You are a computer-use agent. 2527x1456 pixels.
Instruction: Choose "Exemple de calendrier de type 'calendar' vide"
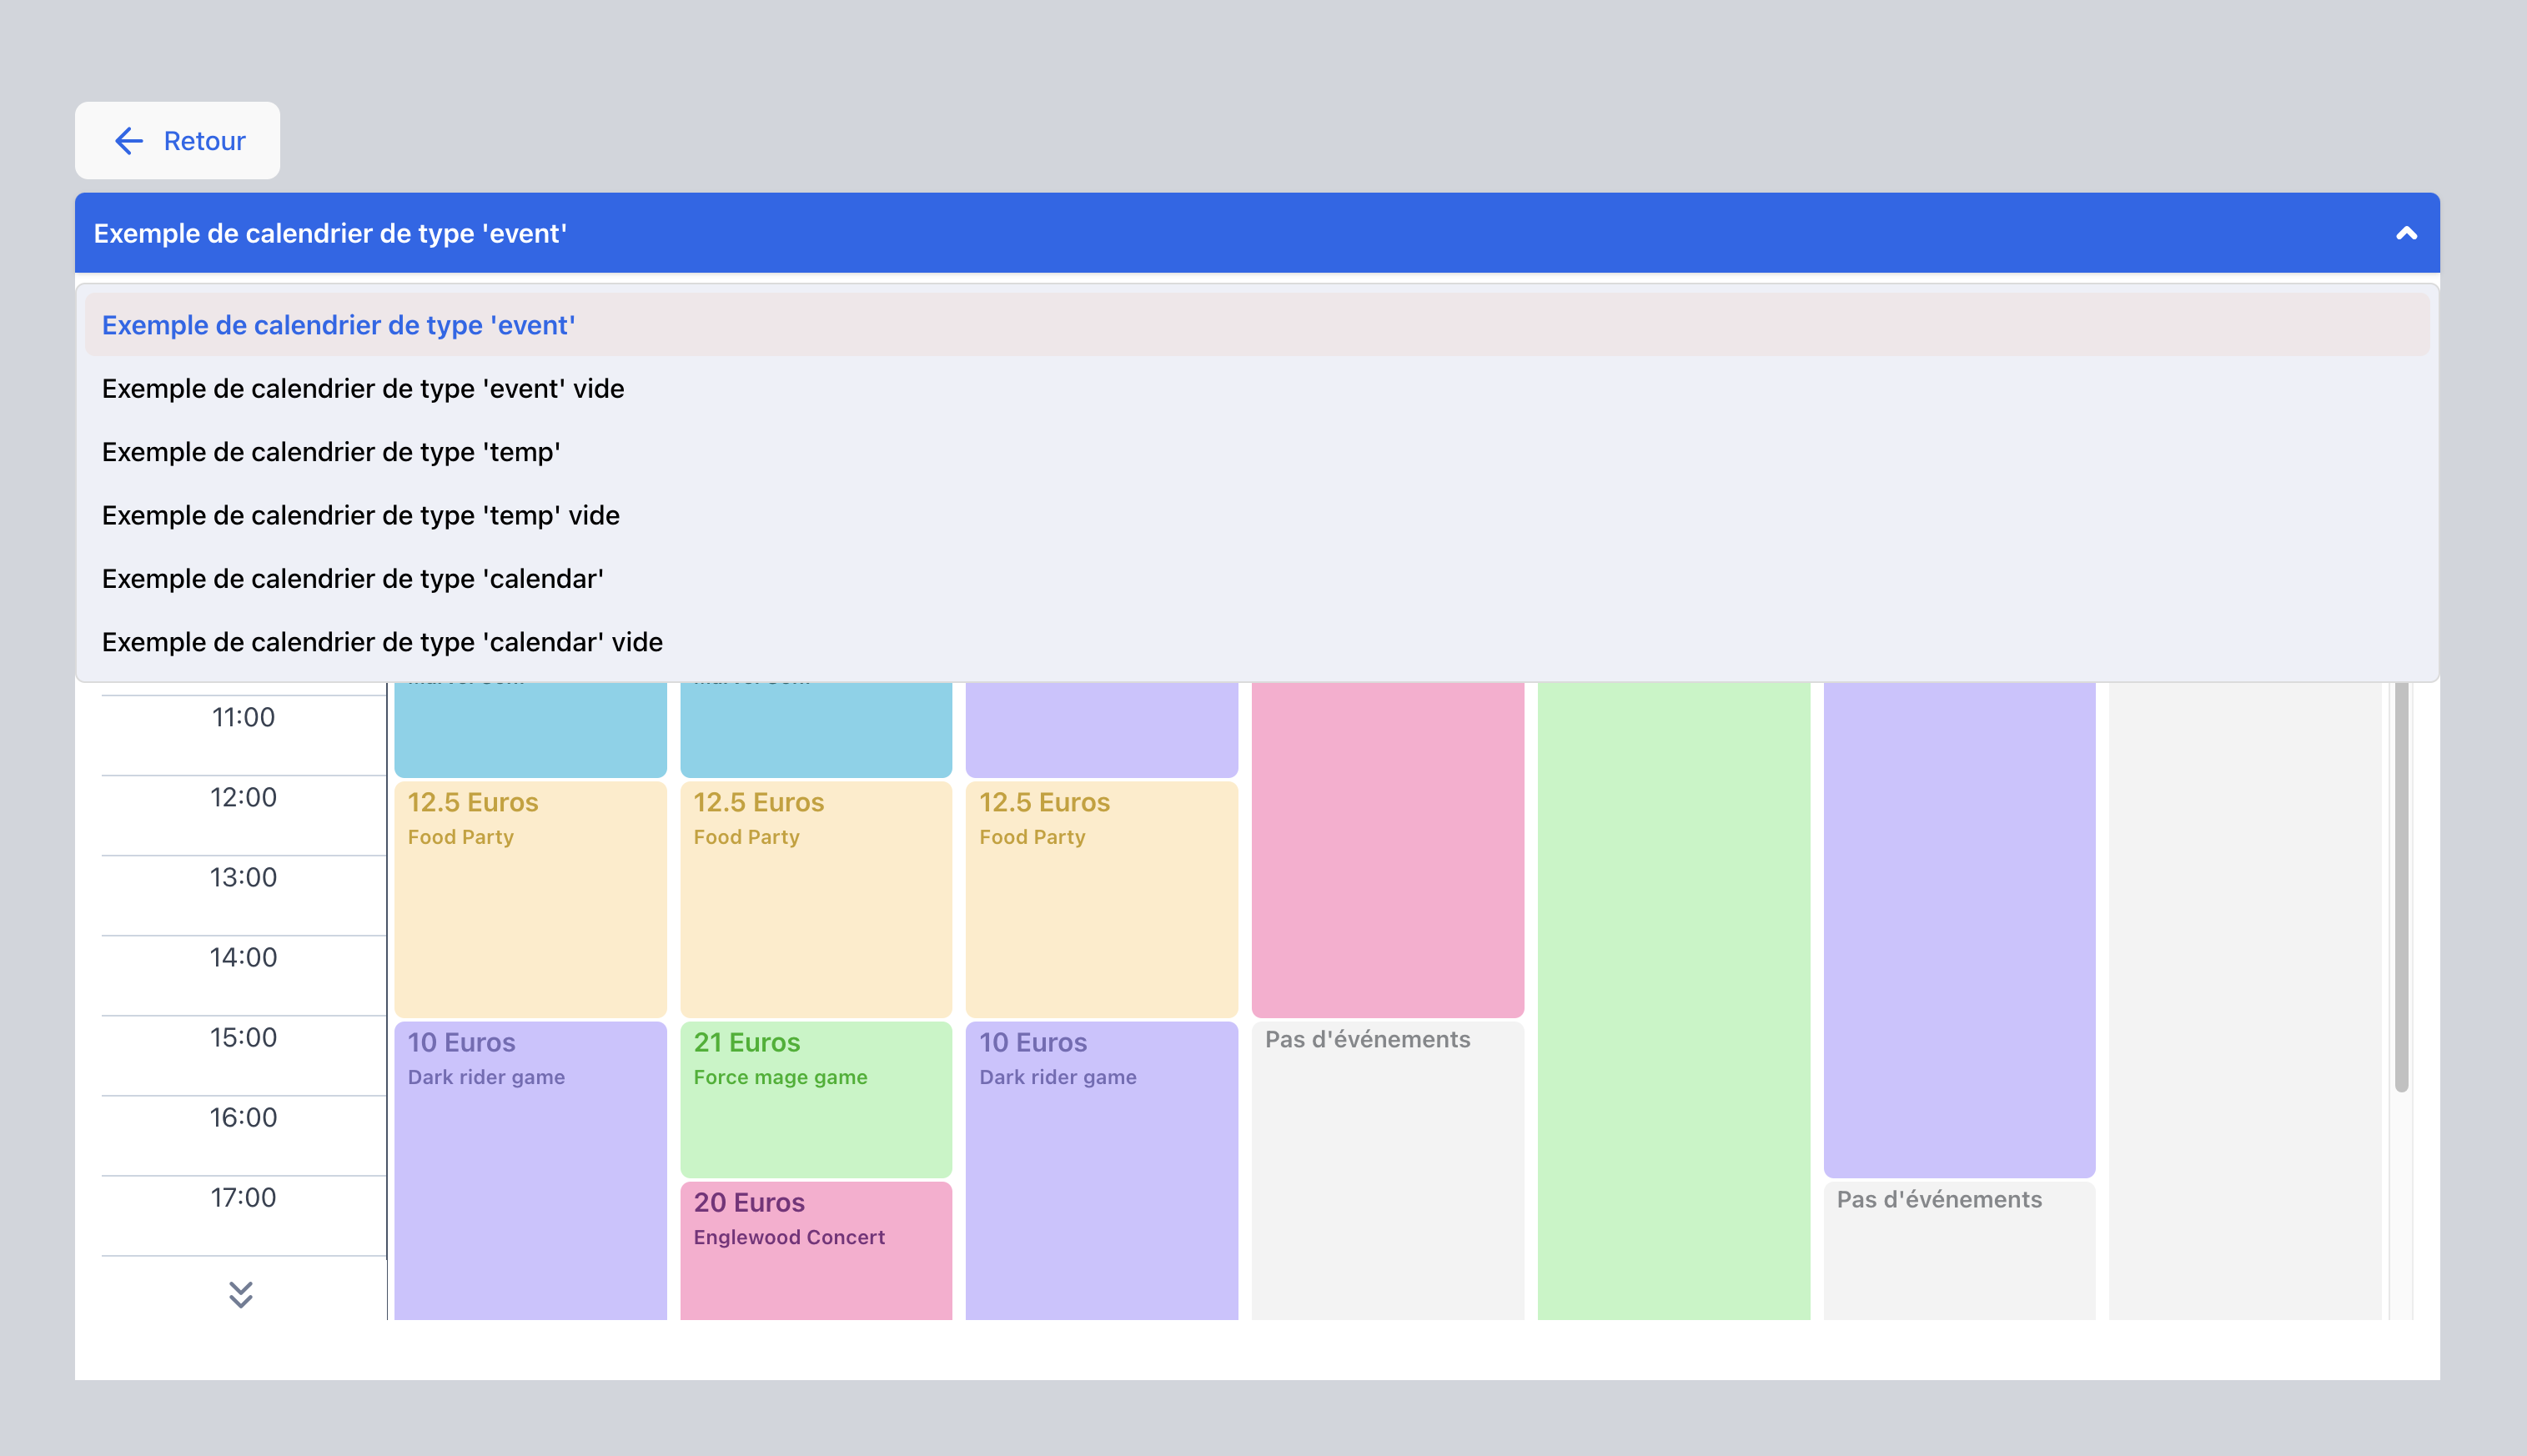click(x=382, y=642)
